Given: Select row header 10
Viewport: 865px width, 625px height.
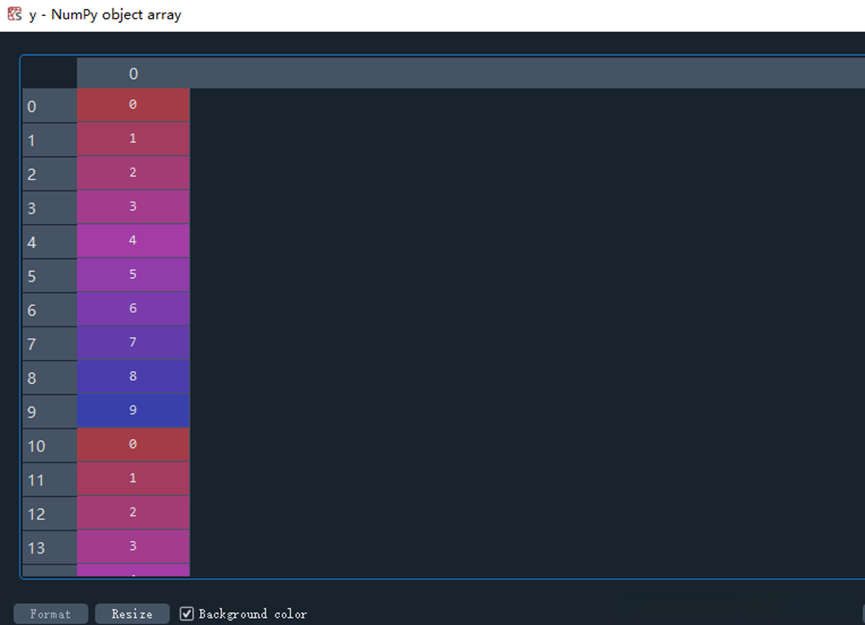Looking at the screenshot, I should pos(50,446).
